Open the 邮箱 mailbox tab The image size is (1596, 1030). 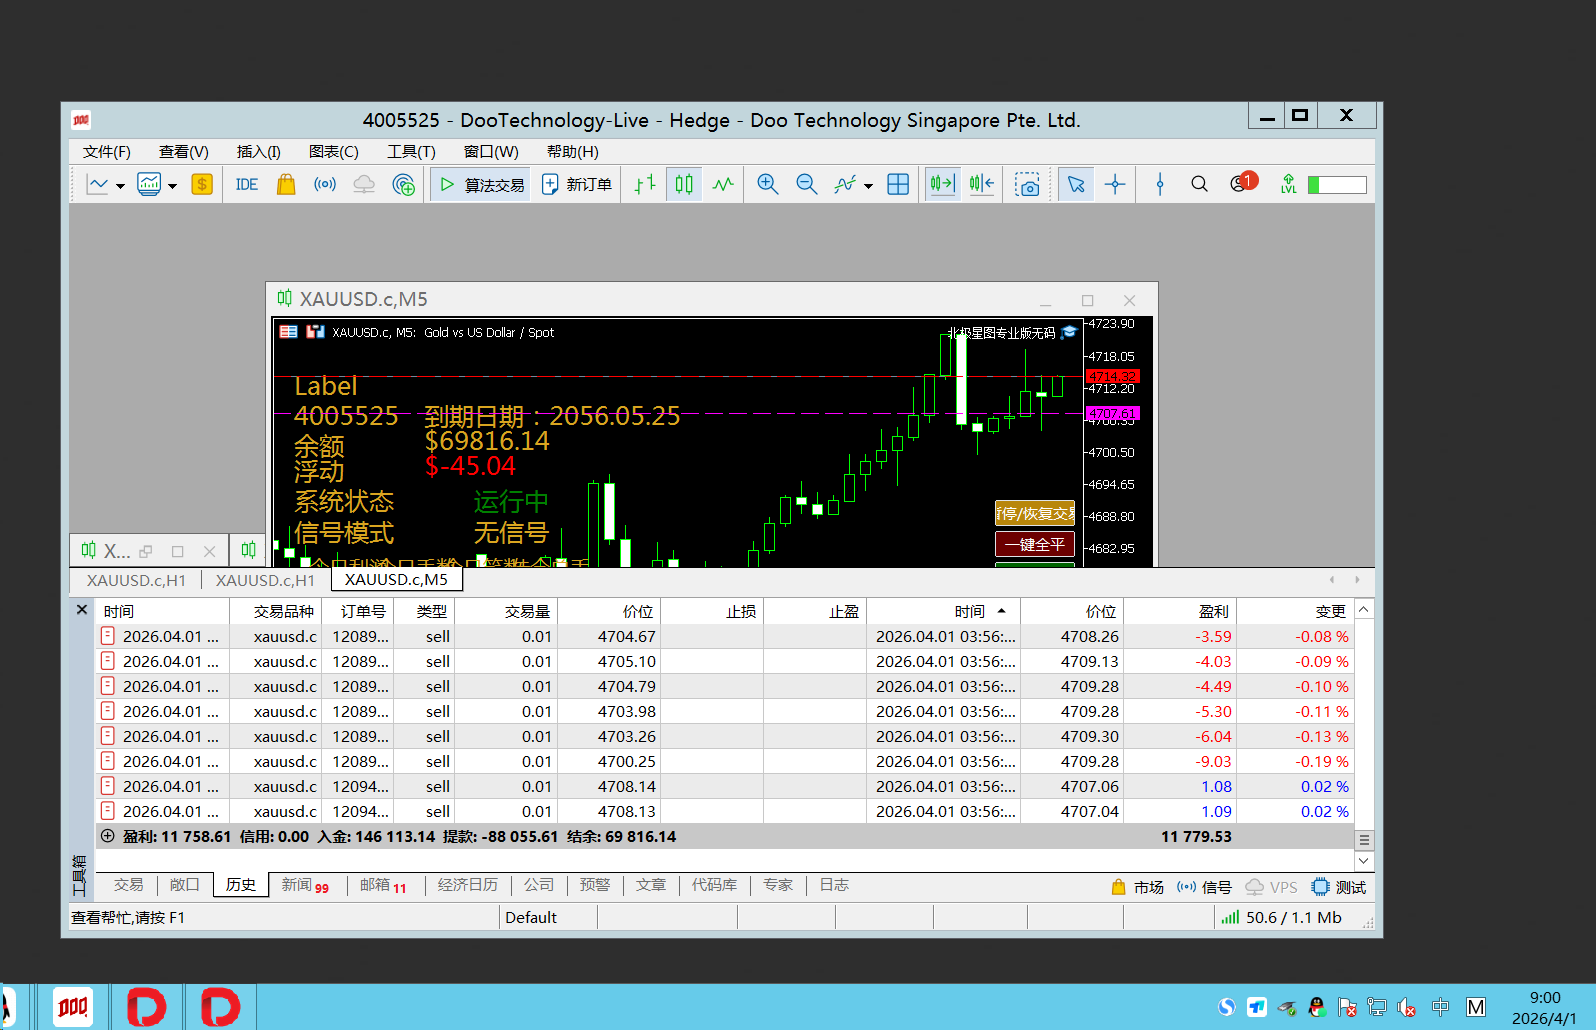click(383, 885)
